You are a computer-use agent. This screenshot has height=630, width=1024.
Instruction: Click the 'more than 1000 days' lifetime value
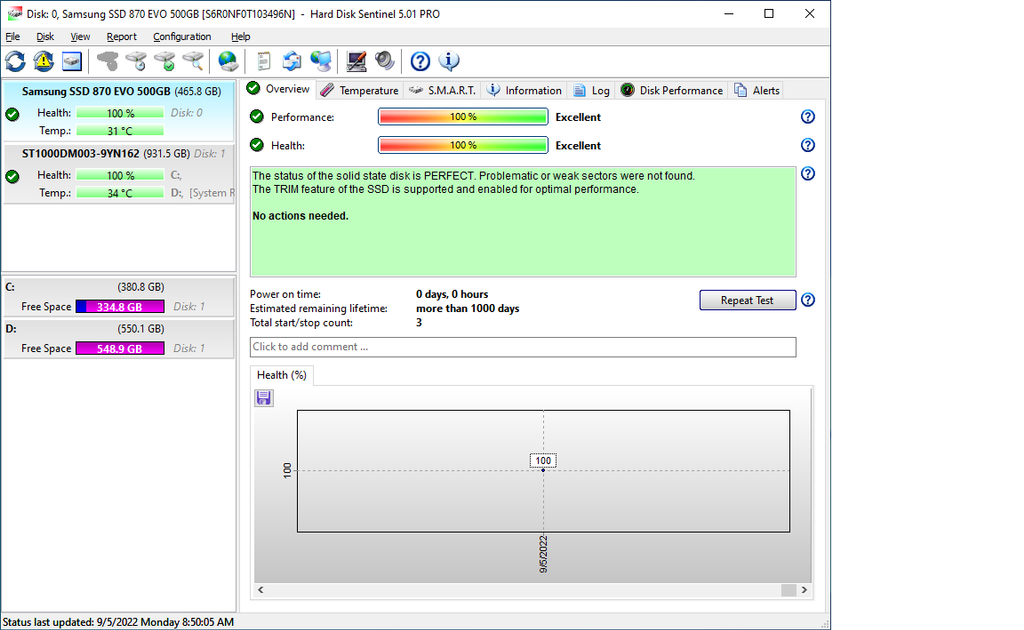coord(468,308)
